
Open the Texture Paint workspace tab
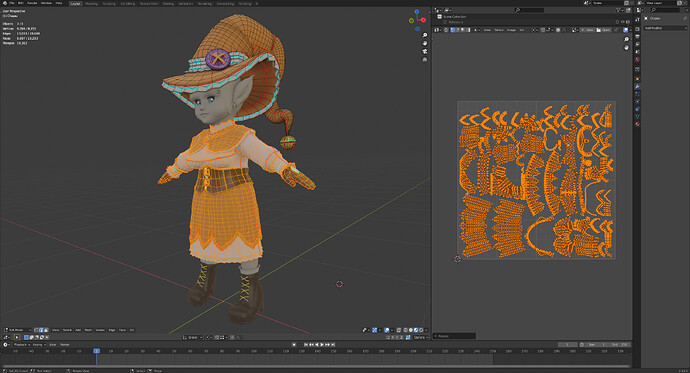(x=149, y=4)
